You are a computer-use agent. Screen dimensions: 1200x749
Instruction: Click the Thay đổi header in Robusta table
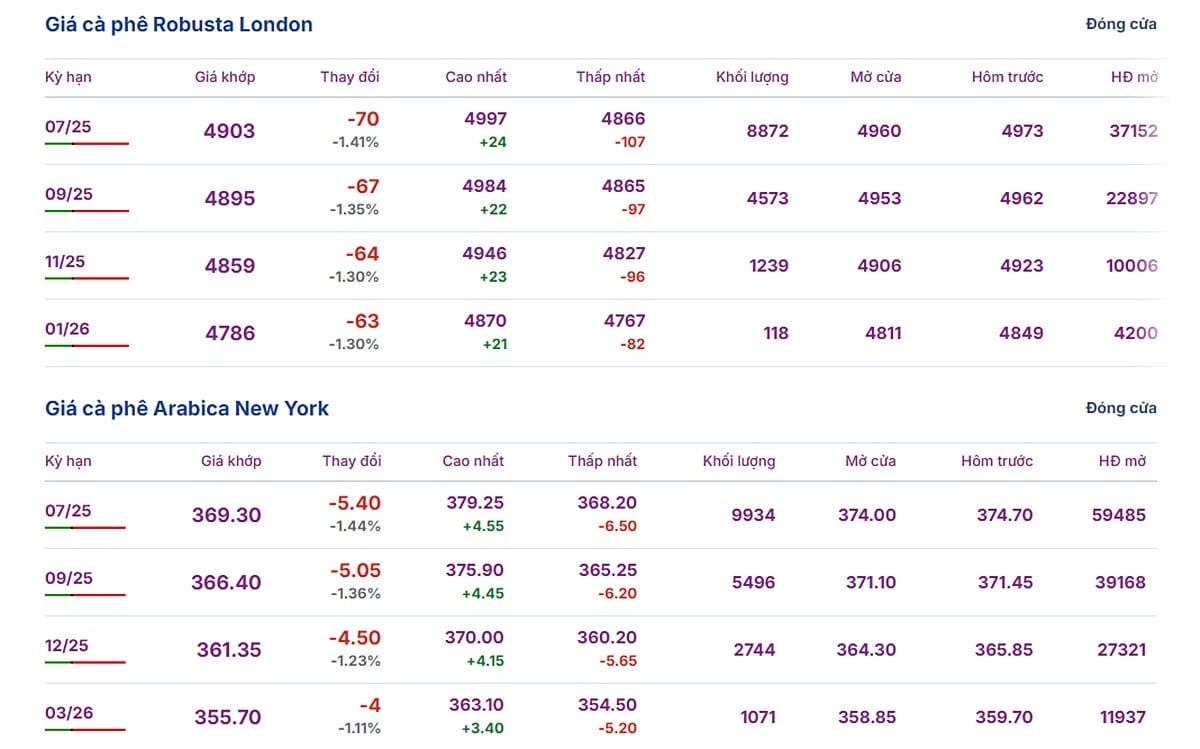[x=350, y=77]
